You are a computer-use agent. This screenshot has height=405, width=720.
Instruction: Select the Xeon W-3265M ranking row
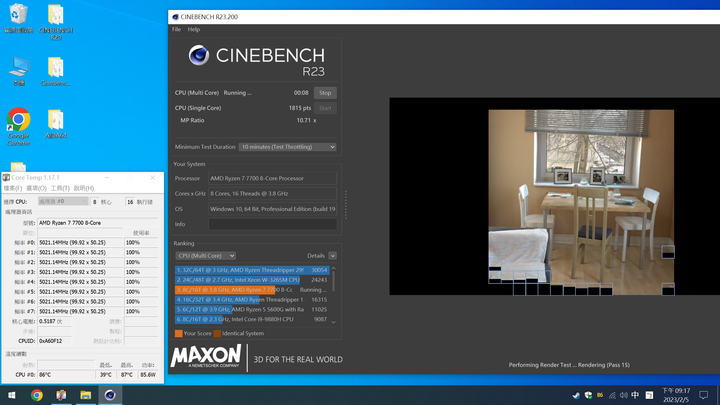pos(252,280)
